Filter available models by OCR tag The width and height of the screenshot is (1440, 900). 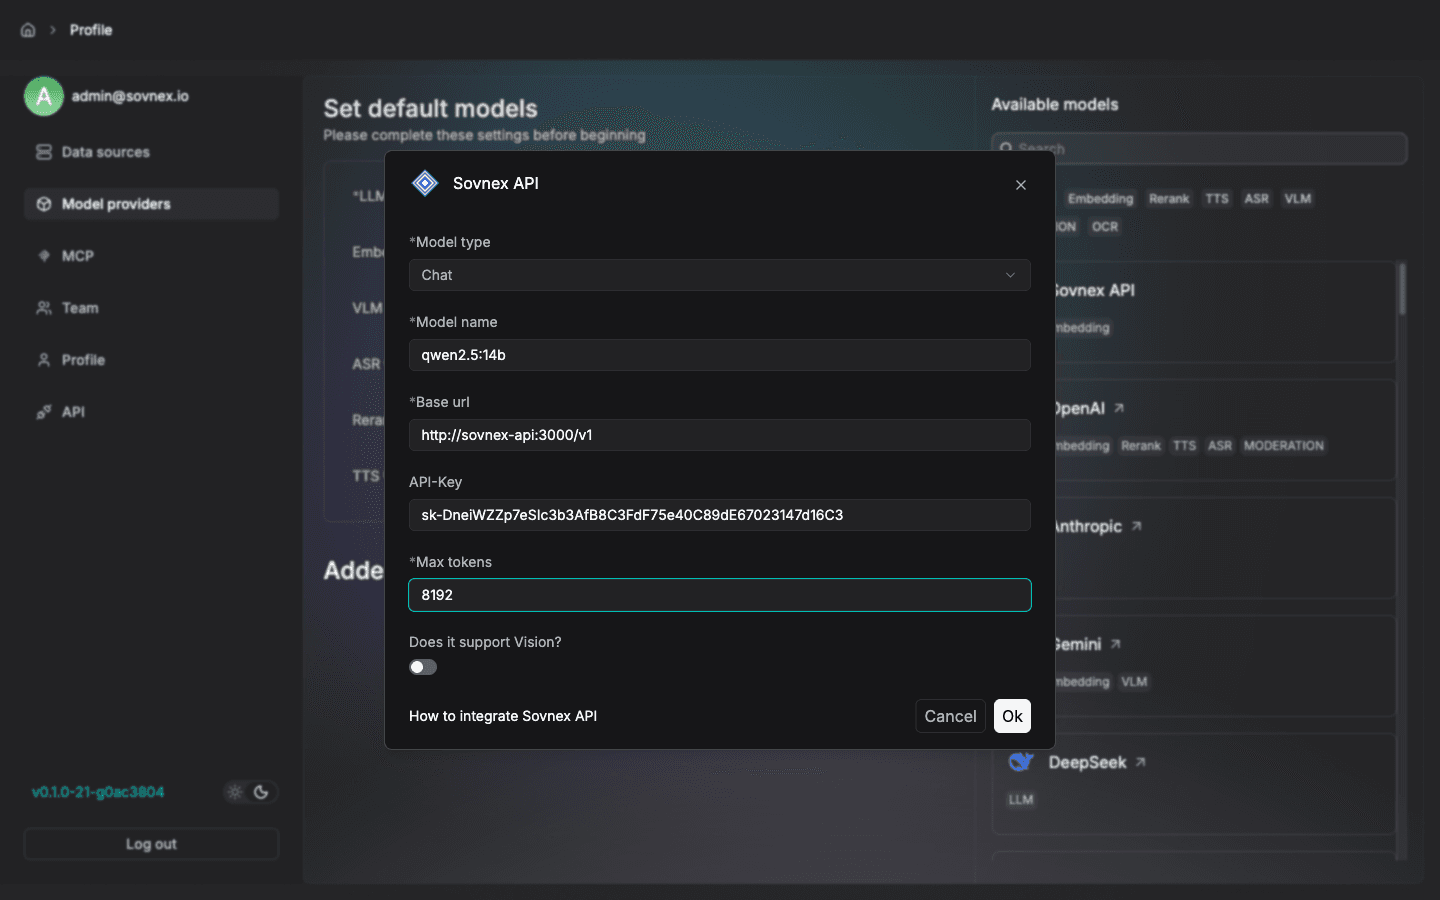(1105, 227)
